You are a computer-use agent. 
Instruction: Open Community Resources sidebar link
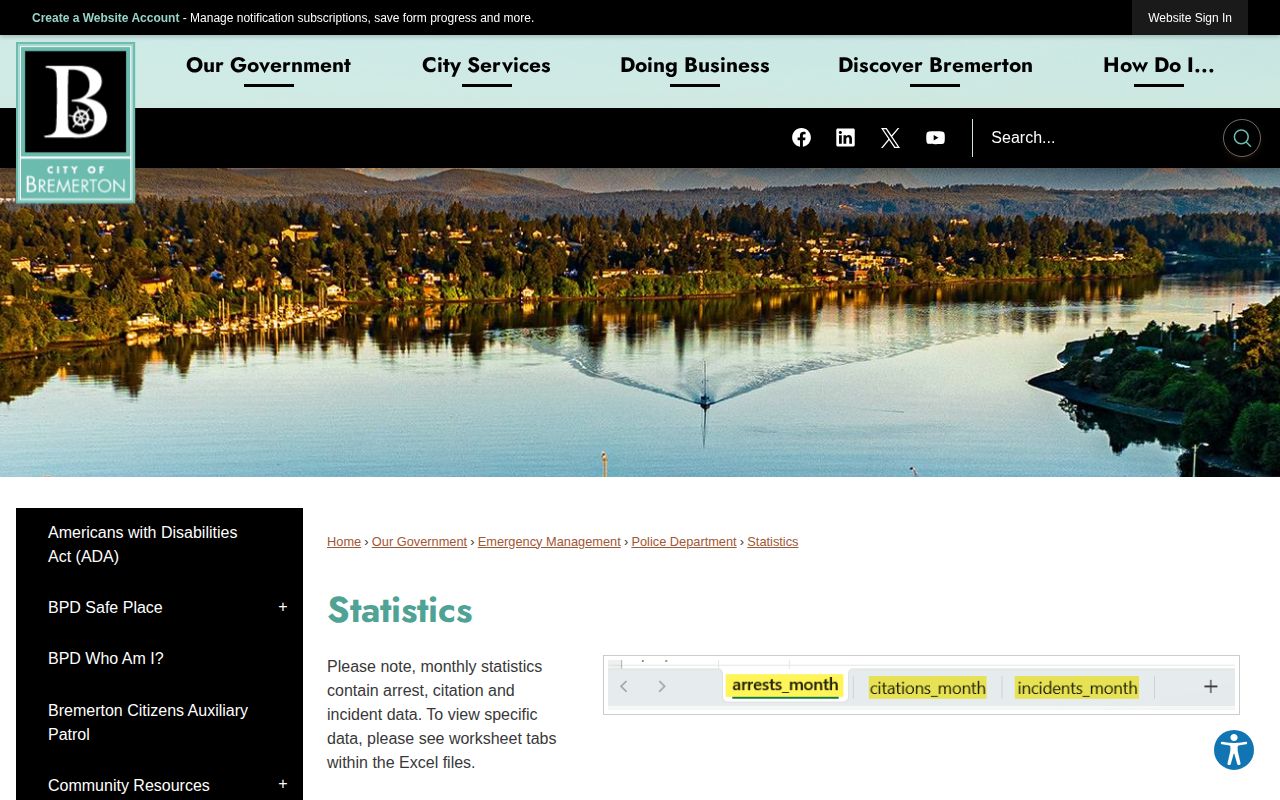129,785
